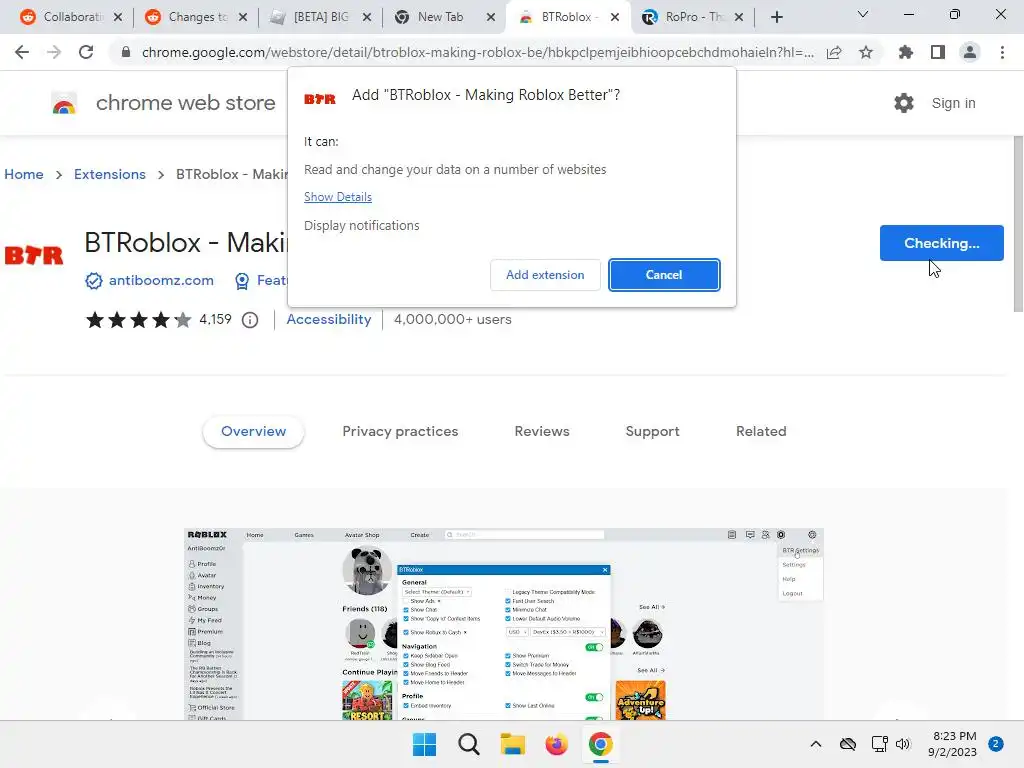Open antiboomz.com publisher link
Viewport: 1024px width, 768px height.
coord(161,281)
